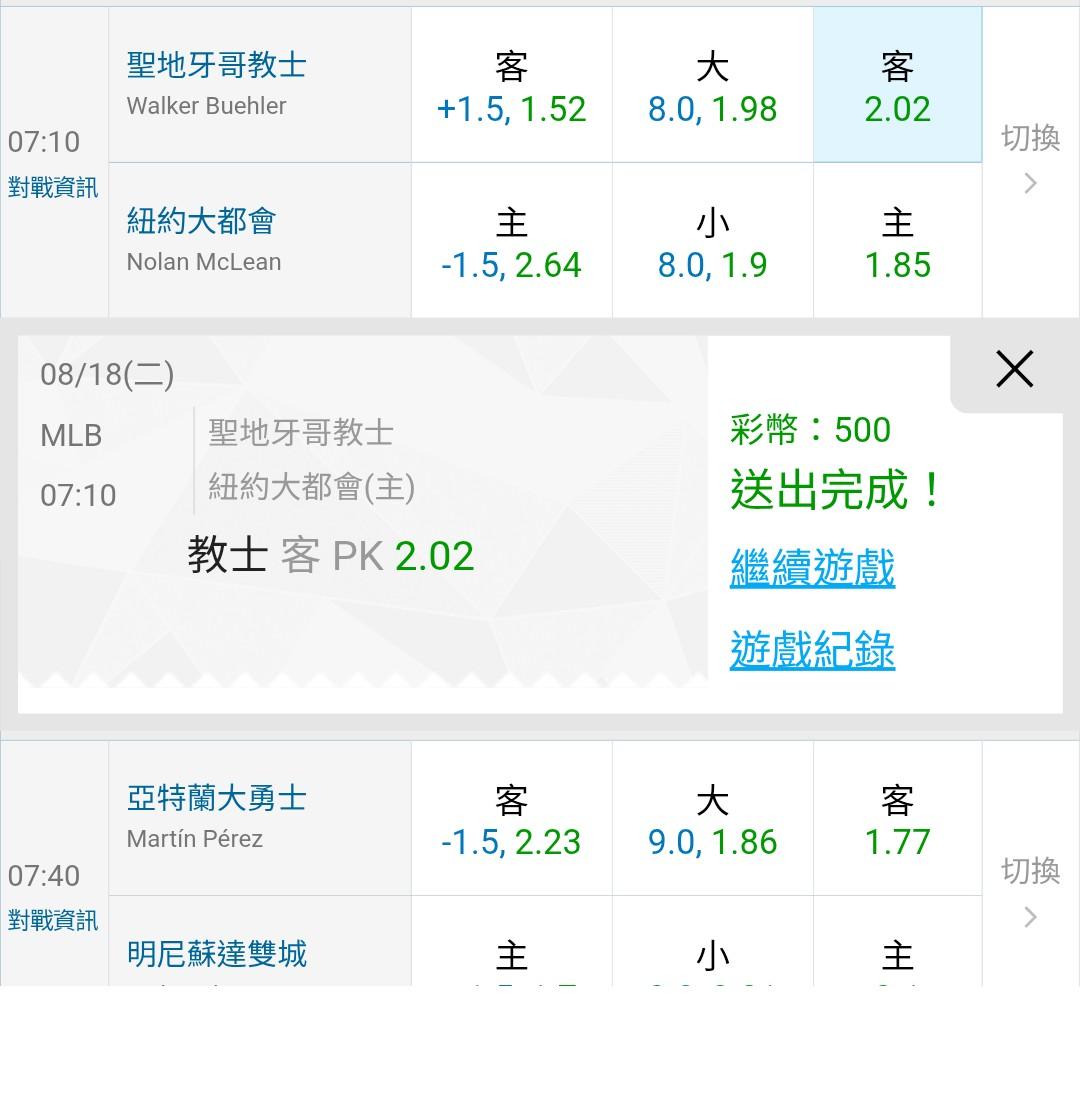Choose 大 9.0 over at 1.86
The width and height of the screenshot is (1080, 1120).
(x=713, y=819)
